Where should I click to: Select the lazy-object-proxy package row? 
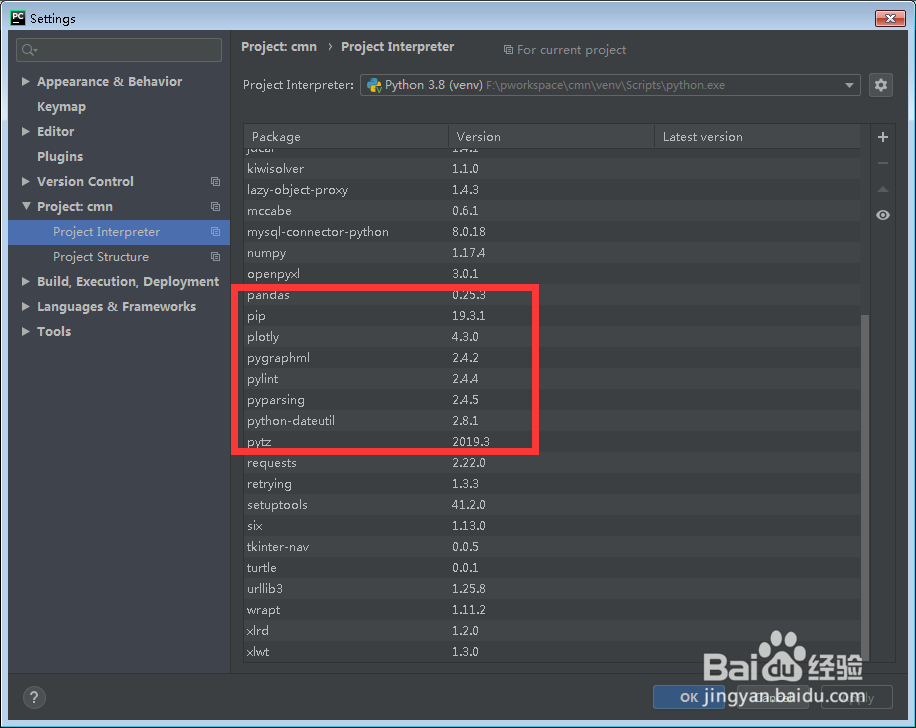click(x=551, y=190)
